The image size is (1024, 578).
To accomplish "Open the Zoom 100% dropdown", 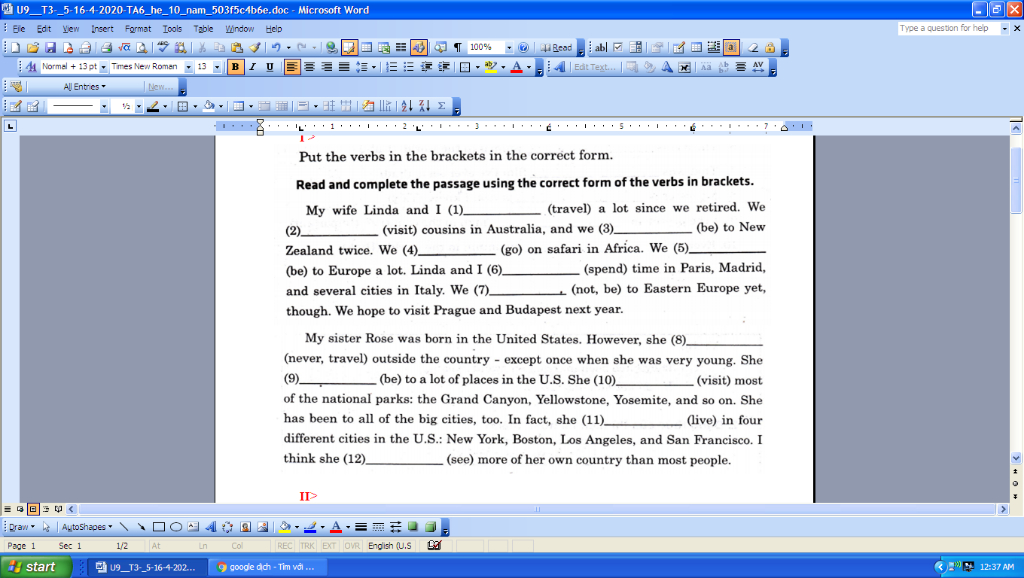I will tap(509, 48).
